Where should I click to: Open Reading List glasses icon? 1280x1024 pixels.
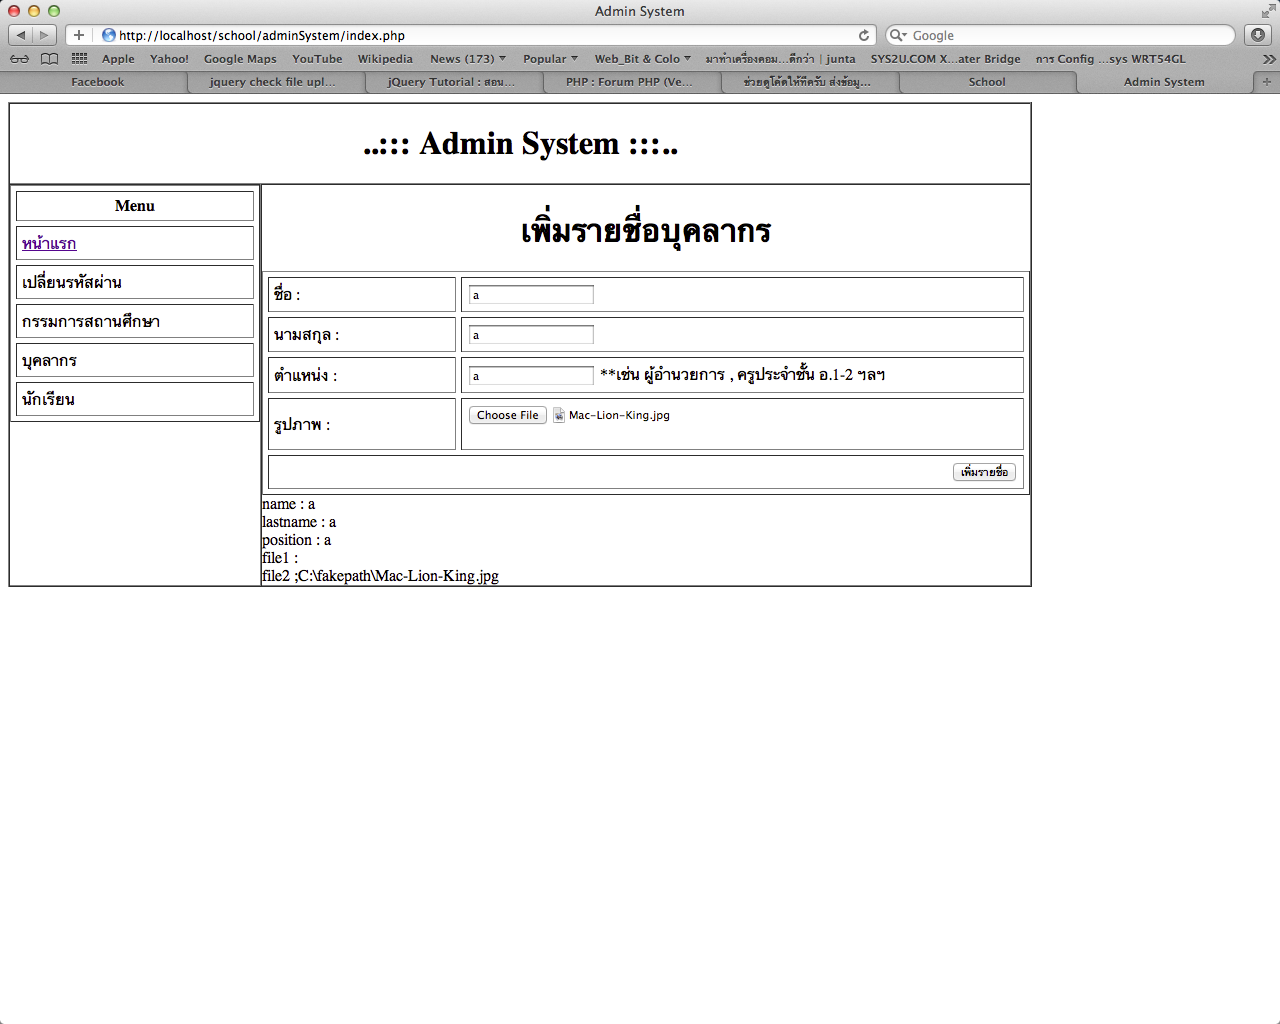tap(19, 59)
